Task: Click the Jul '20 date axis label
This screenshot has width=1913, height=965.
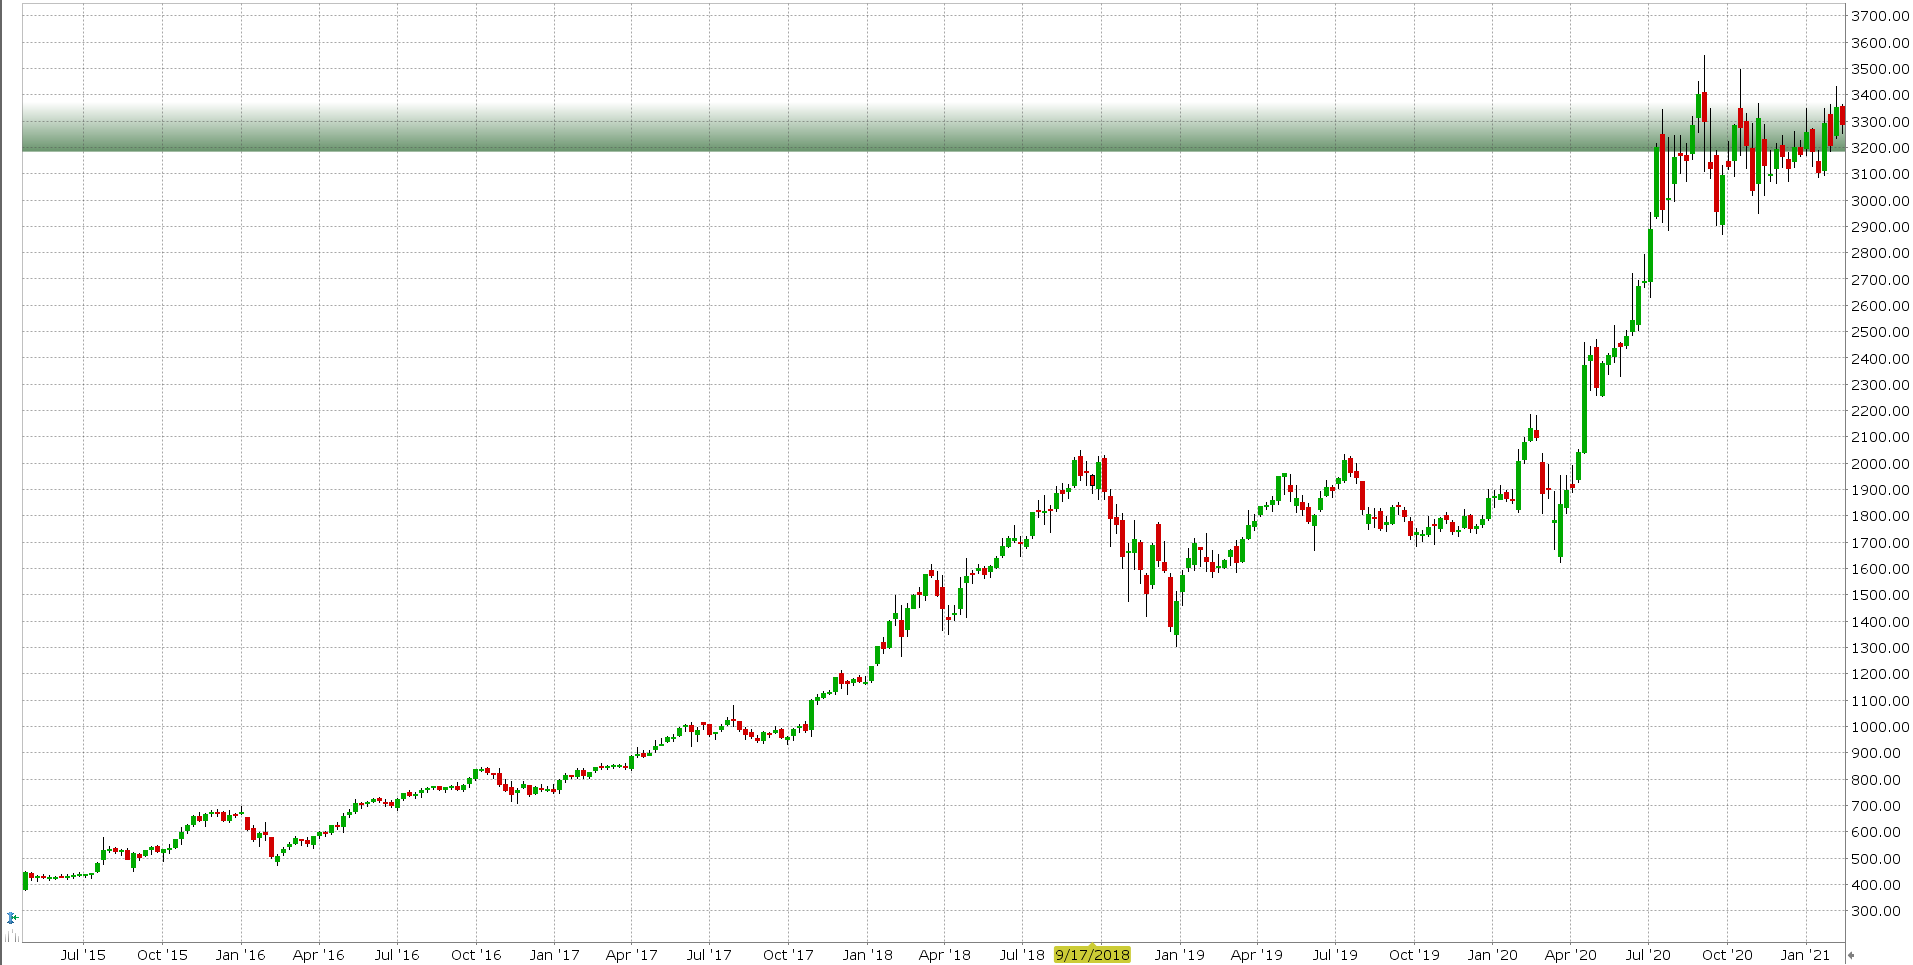Action: [x=1648, y=954]
